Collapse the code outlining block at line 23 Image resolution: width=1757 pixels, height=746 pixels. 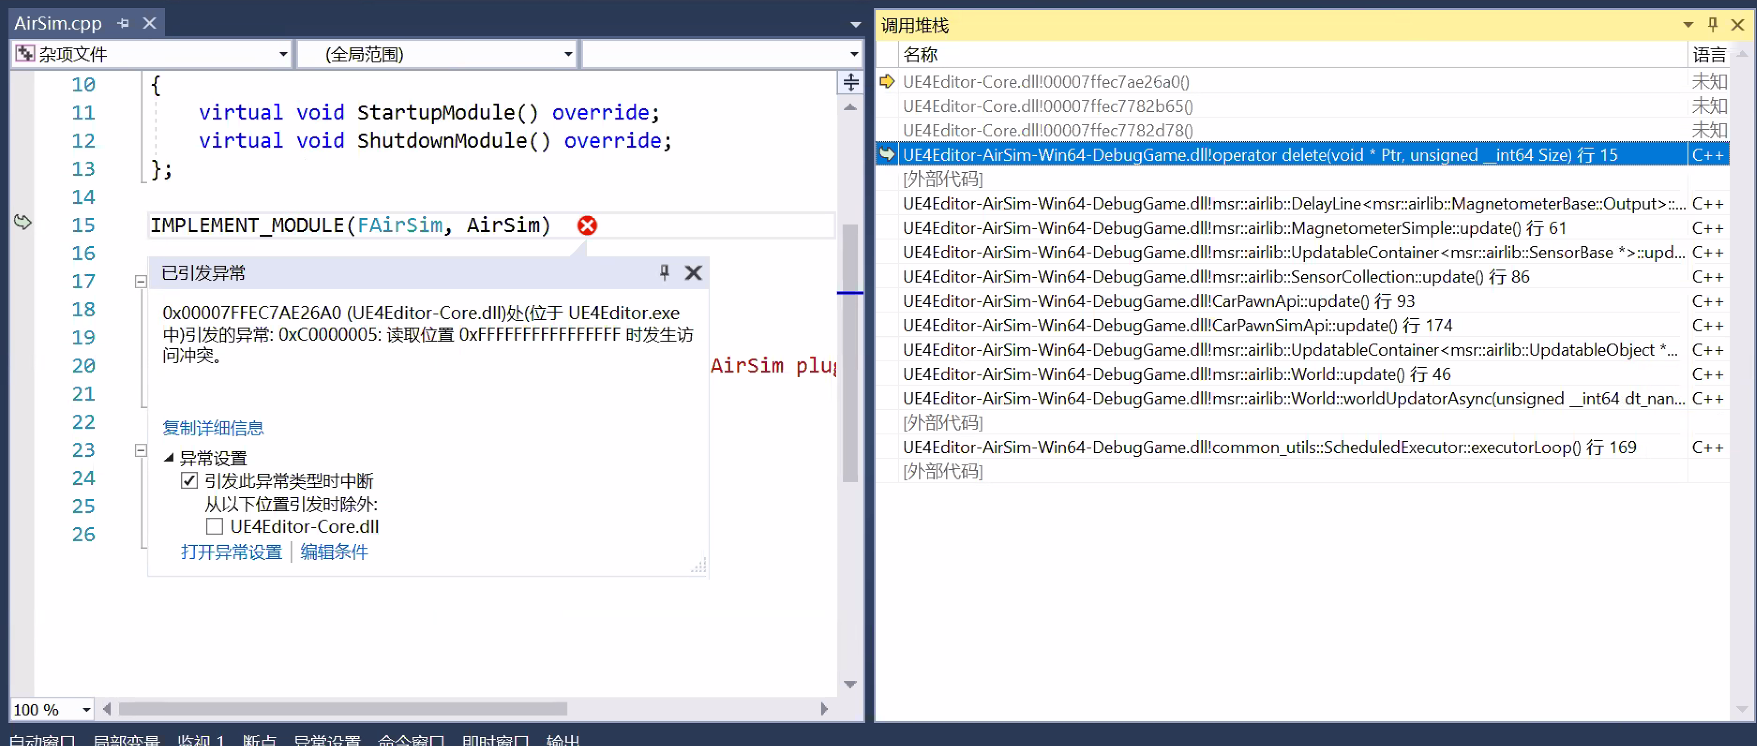tap(141, 451)
